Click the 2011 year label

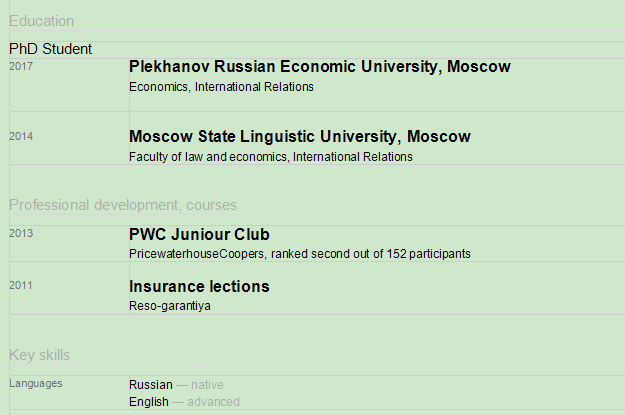click(x=21, y=286)
